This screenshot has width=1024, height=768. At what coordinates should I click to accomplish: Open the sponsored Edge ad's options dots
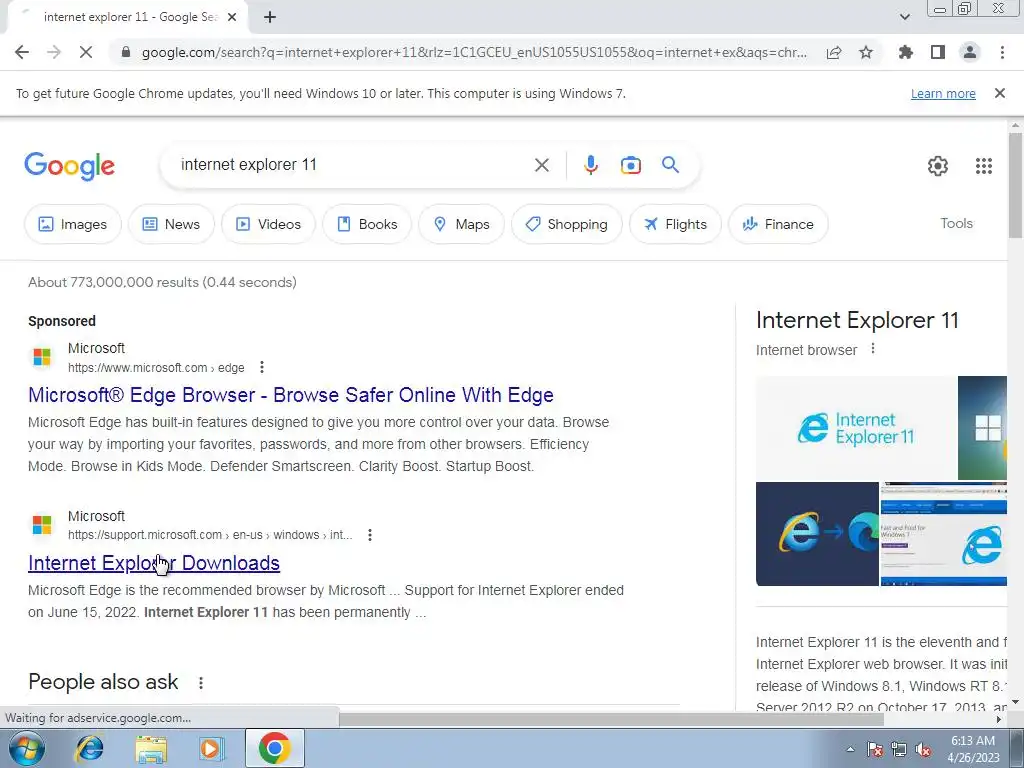pyautogui.click(x=262, y=367)
